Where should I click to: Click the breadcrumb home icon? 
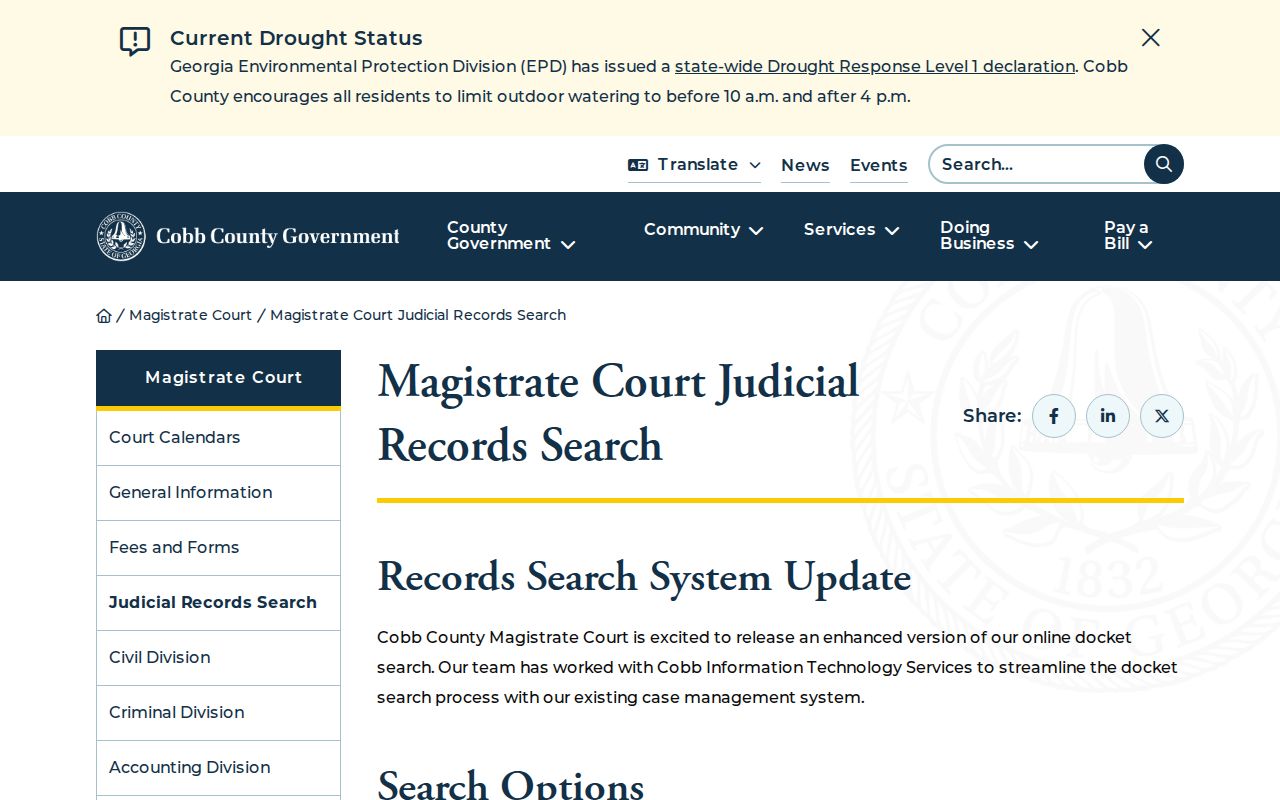click(104, 316)
